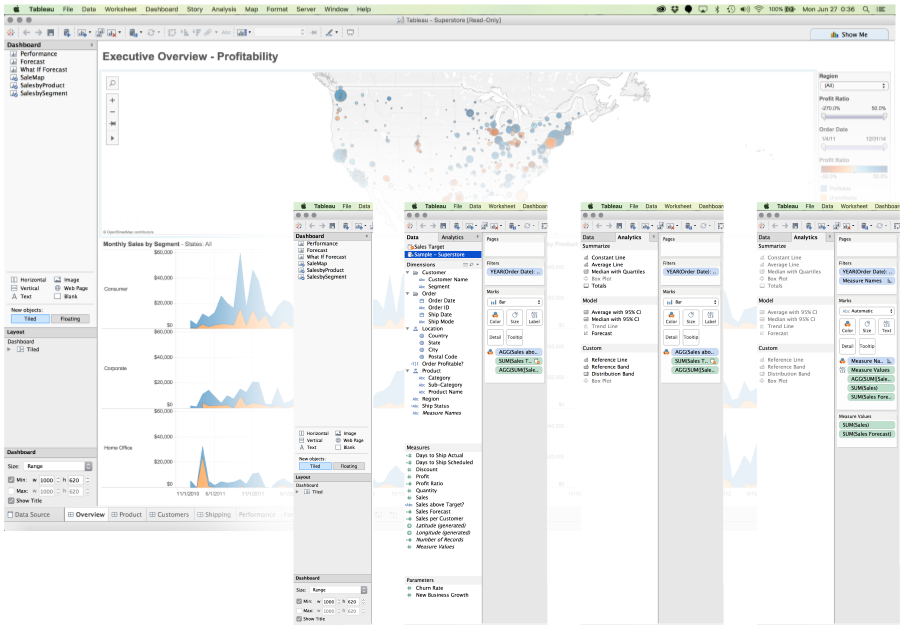Zoom out on the map with minus
Viewport: 901px width, 625px height.
(x=113, y=112)
